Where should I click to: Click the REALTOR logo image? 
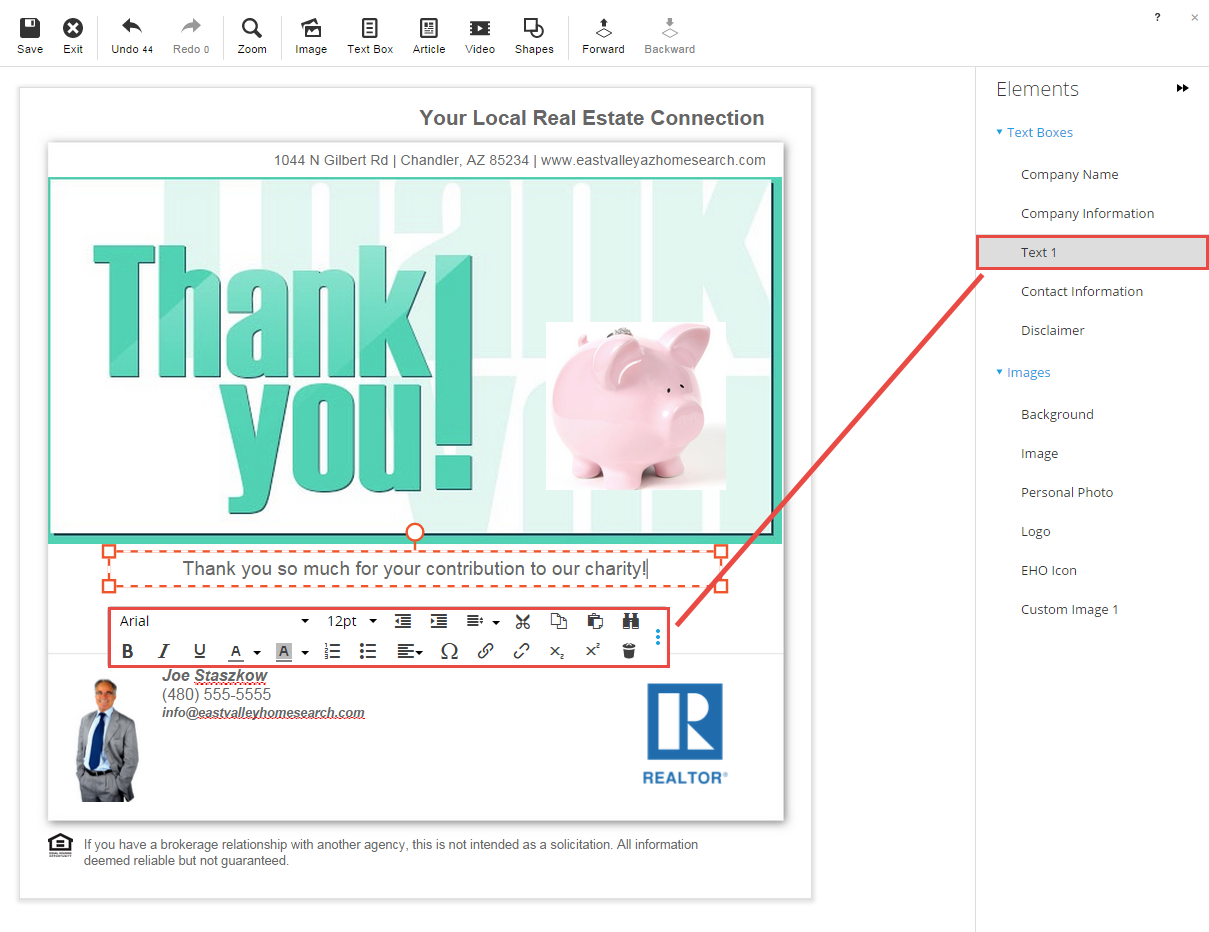[x=685, y=733]
